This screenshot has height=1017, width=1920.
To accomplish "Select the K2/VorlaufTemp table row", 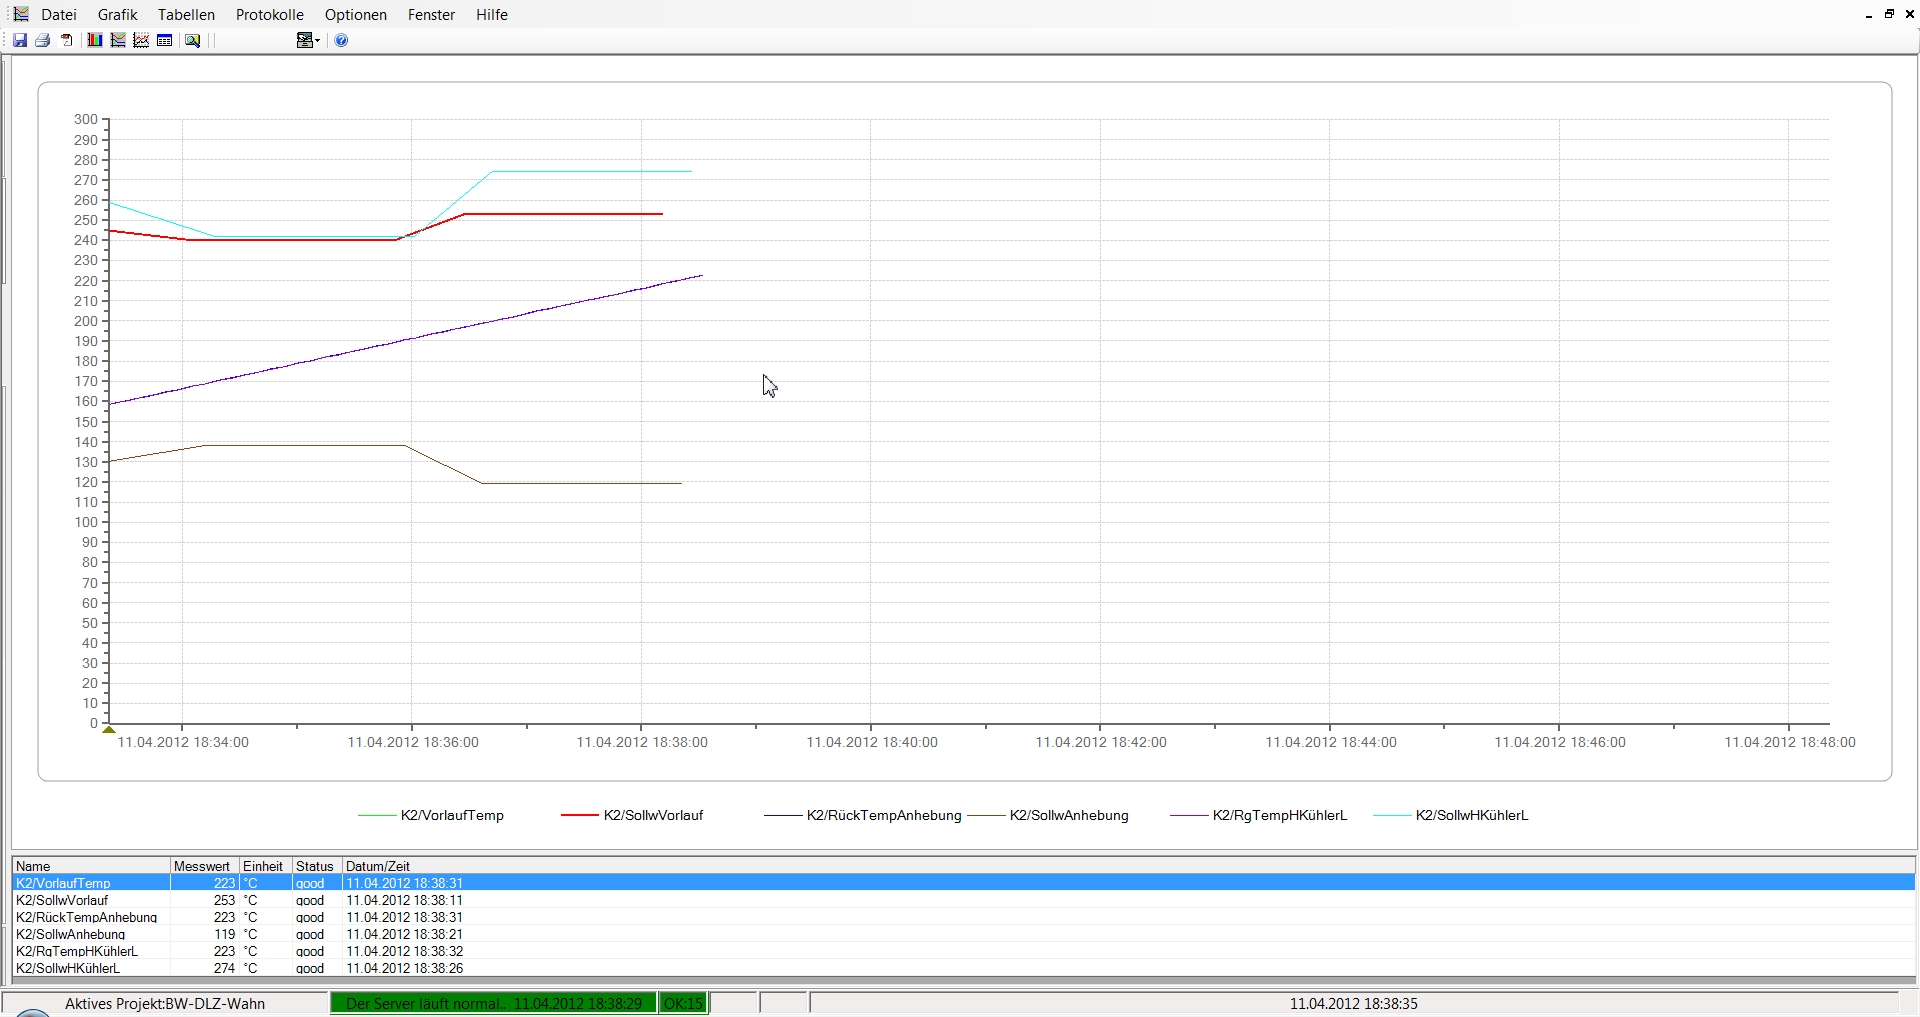I will (963, 883).
